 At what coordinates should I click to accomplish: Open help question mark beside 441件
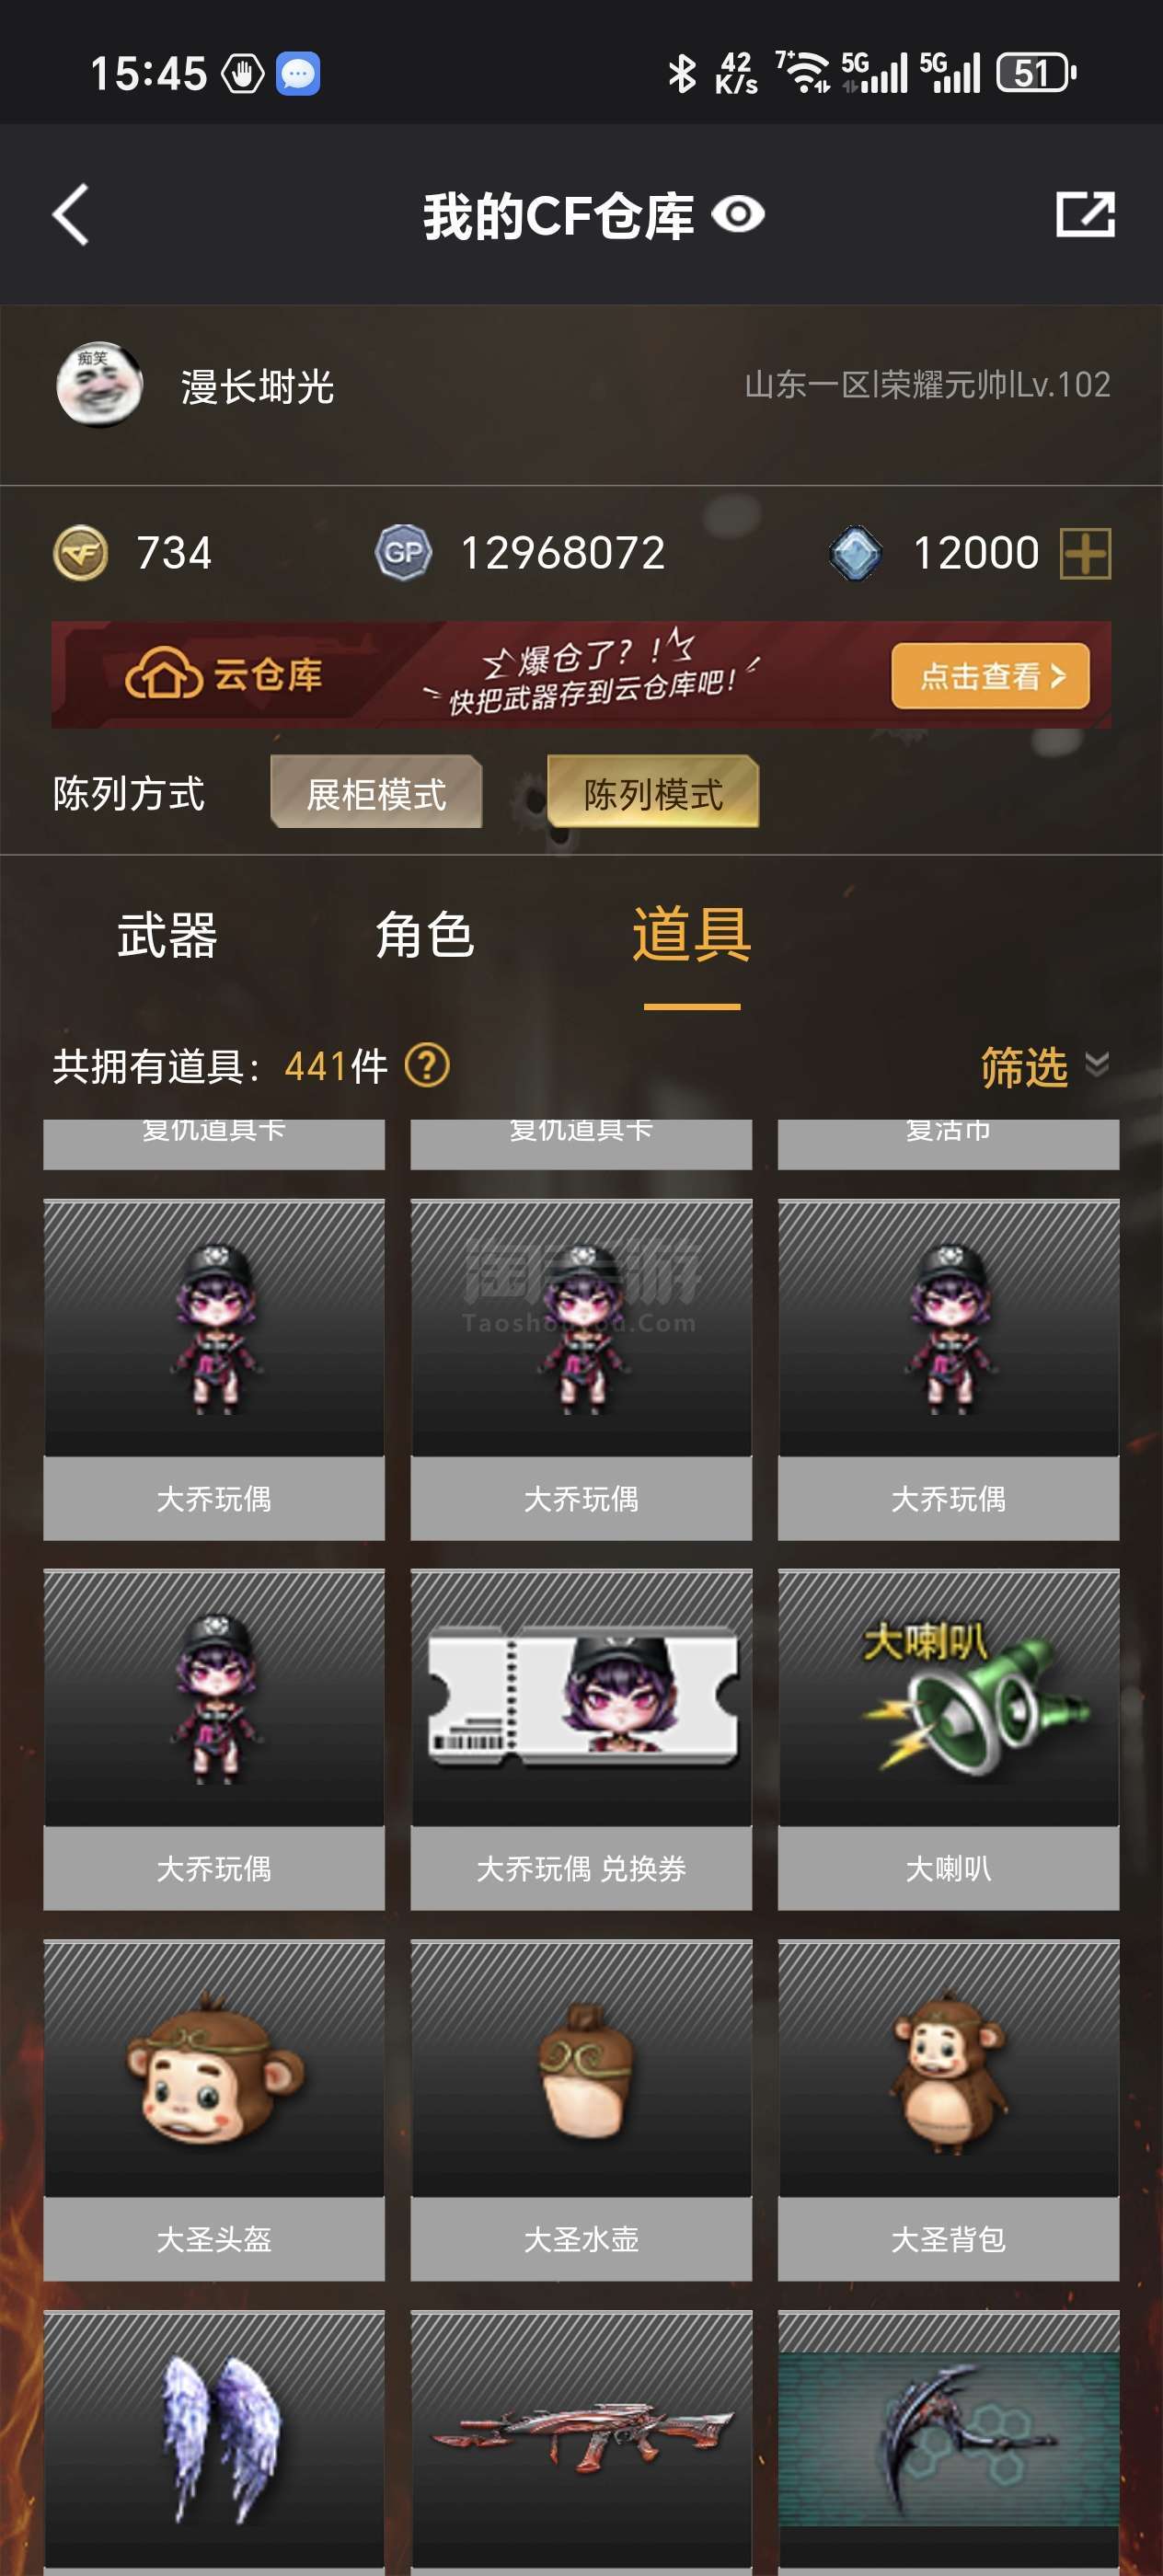pyautogui.click(x=427, y=1065)
